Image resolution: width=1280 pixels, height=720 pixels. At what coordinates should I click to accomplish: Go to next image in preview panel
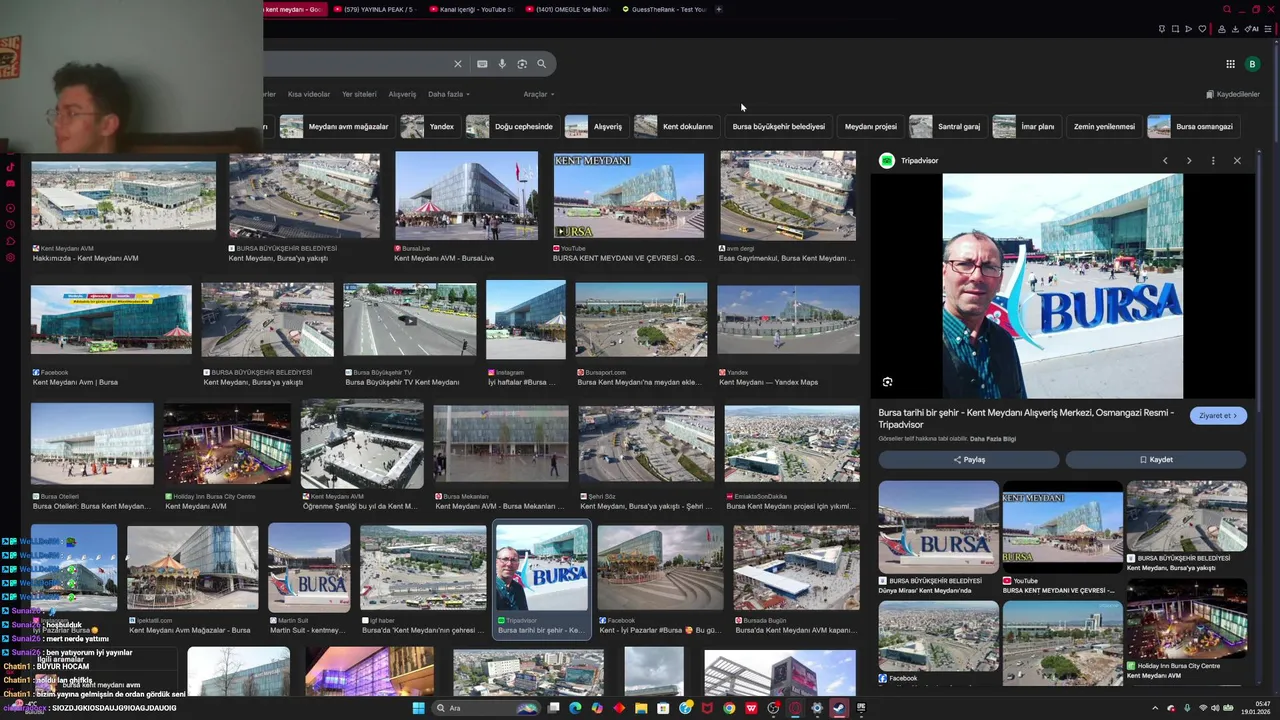(1189, 160)
